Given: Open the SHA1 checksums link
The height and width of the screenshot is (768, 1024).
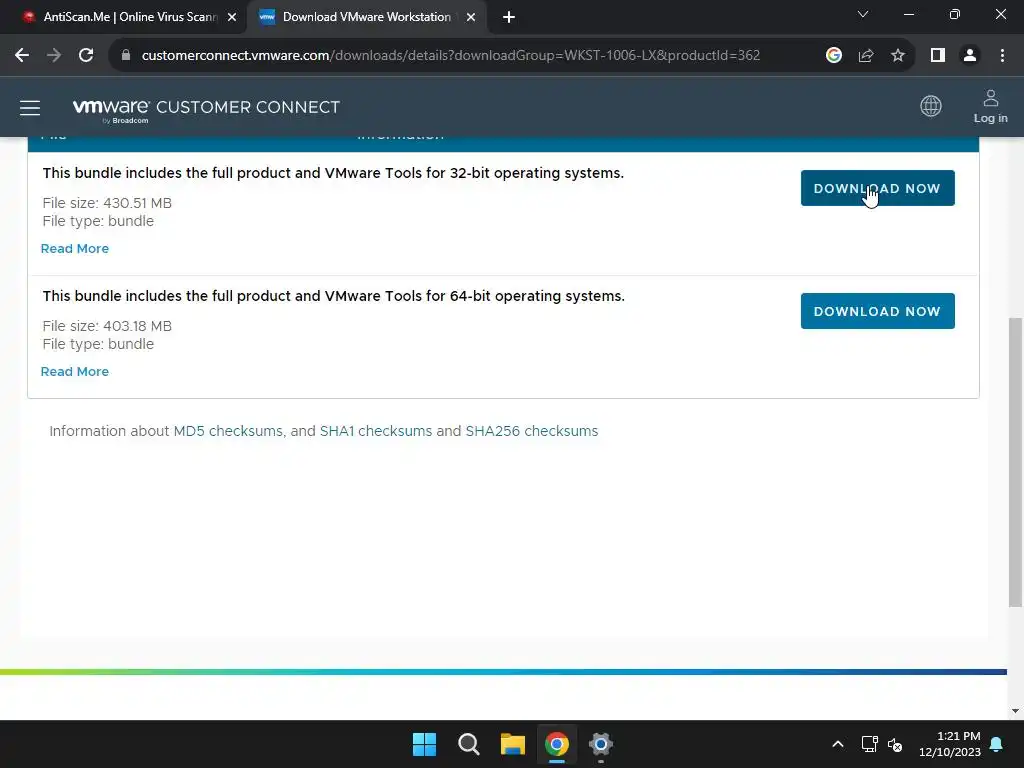Looking at the screenshot, I should [376, 431].
